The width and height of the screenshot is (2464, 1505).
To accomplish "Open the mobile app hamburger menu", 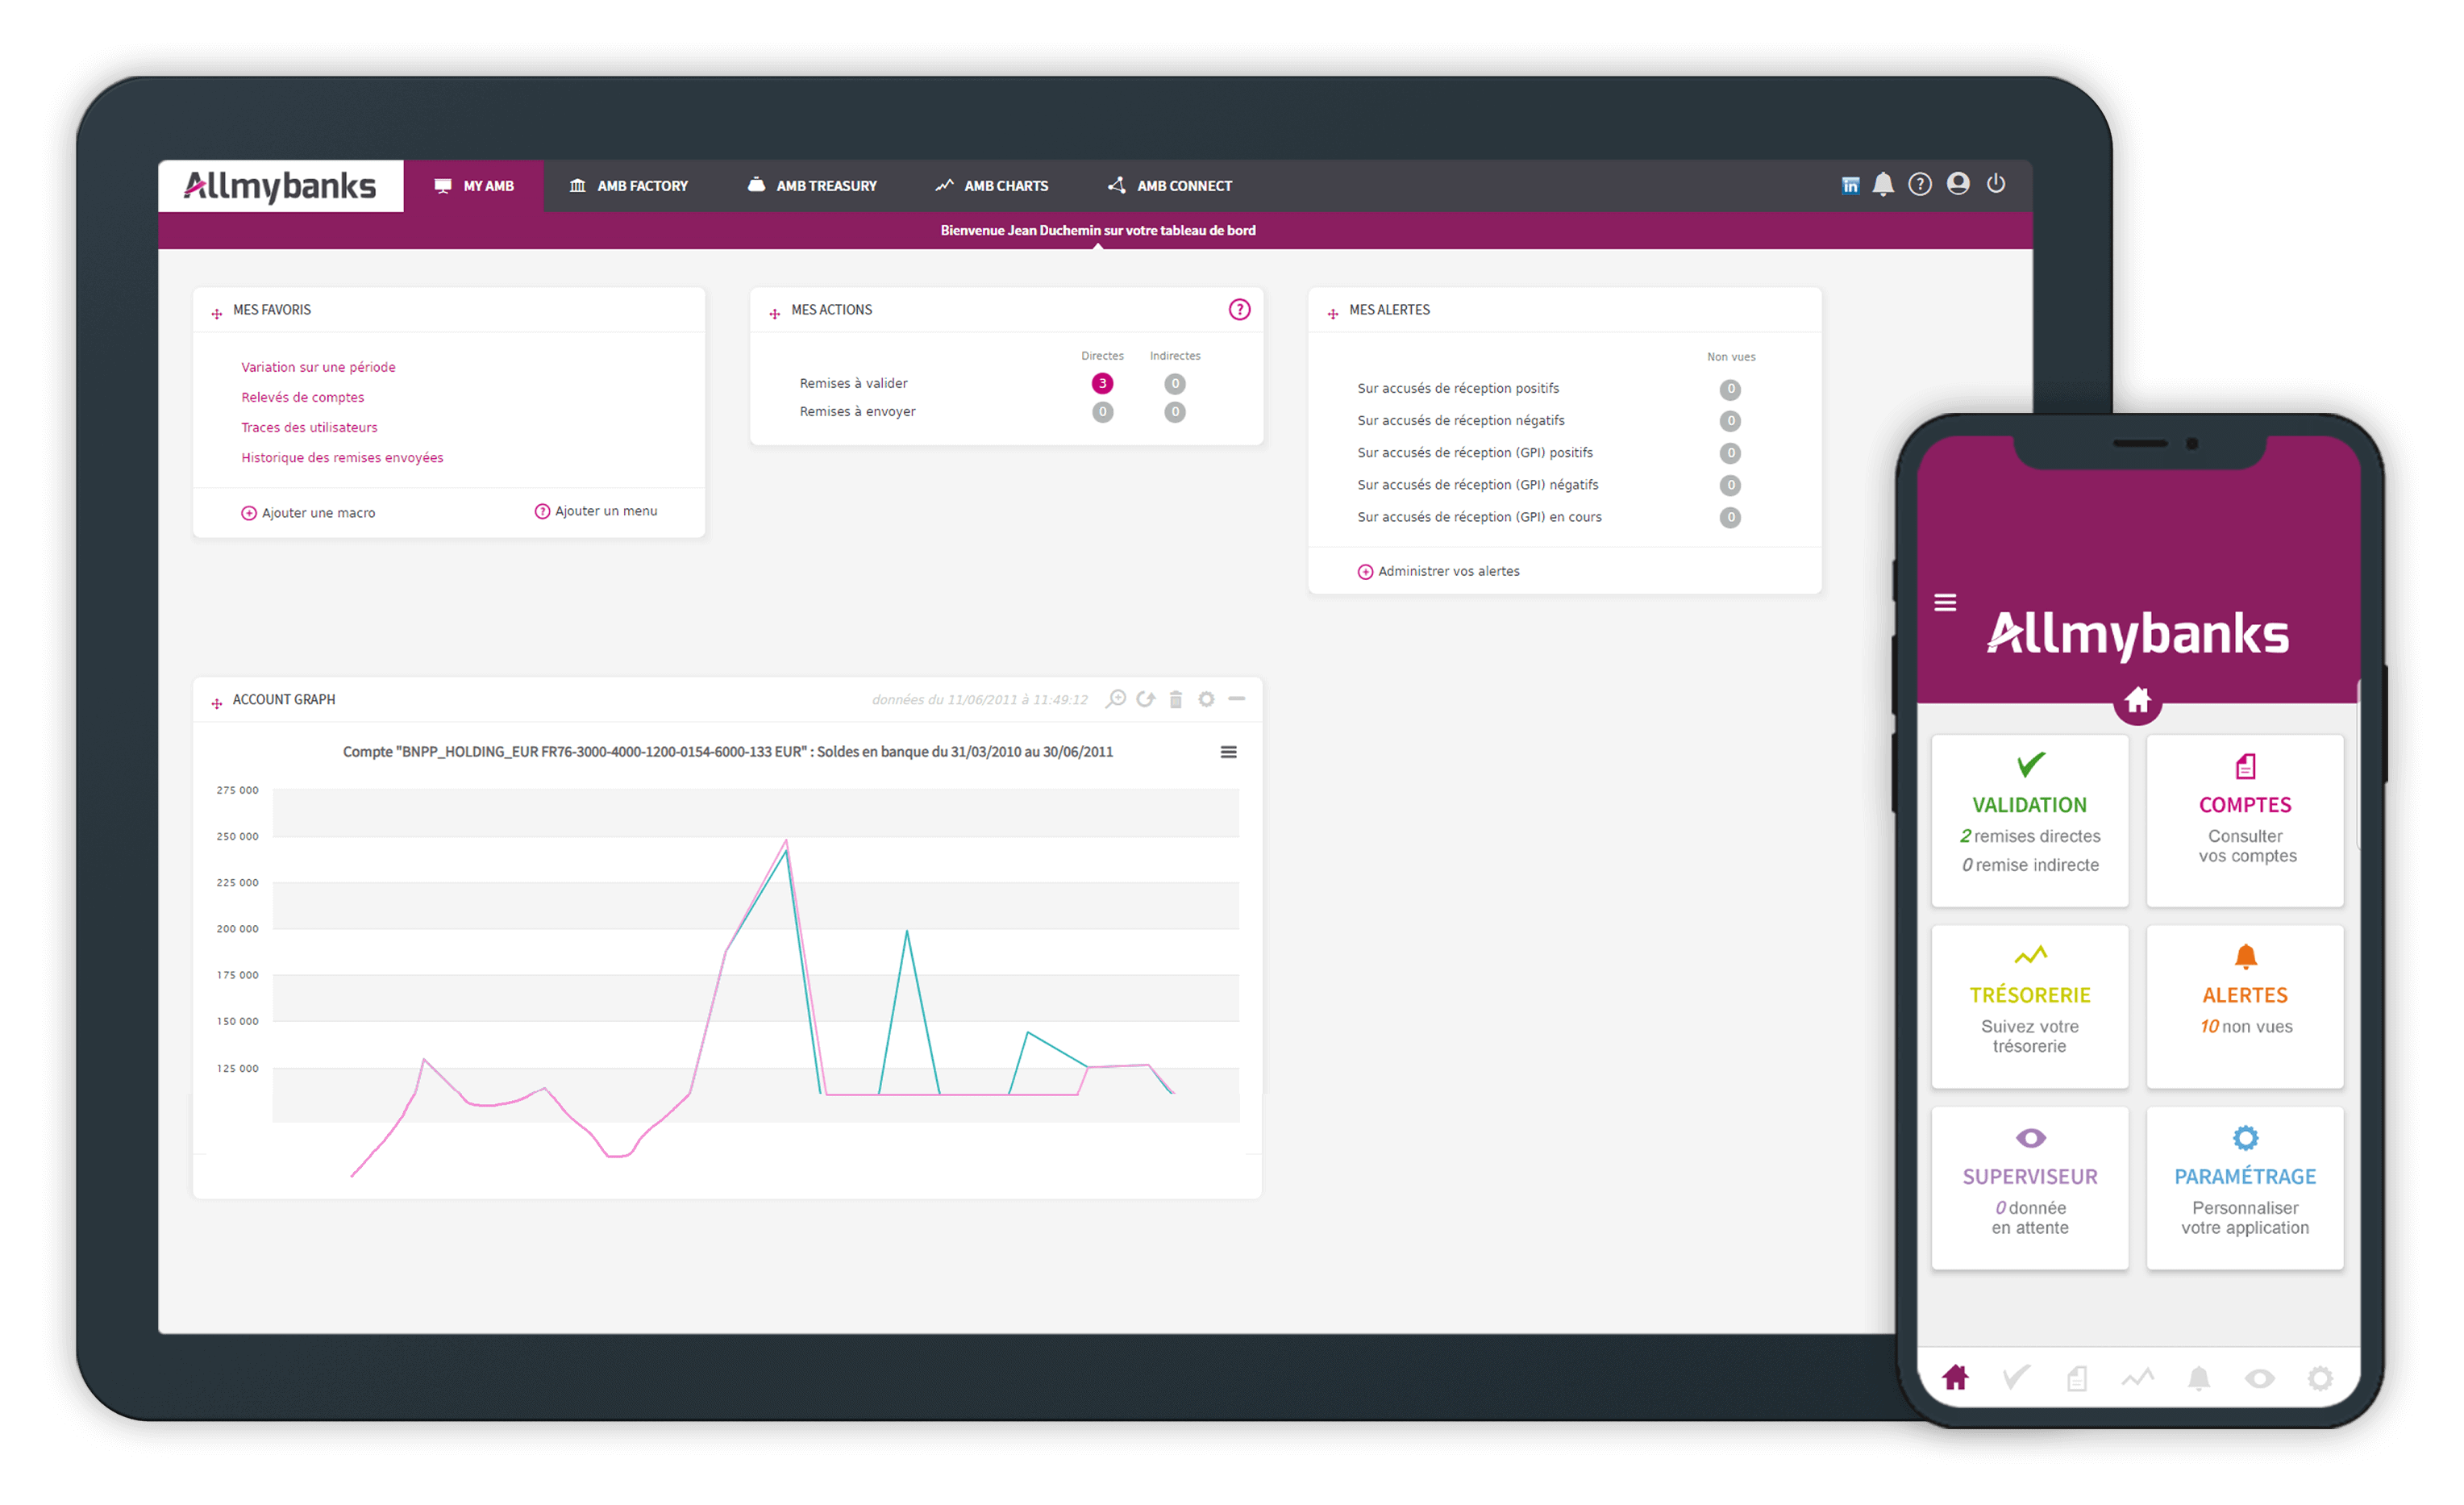I will [x=1945, y=603].
